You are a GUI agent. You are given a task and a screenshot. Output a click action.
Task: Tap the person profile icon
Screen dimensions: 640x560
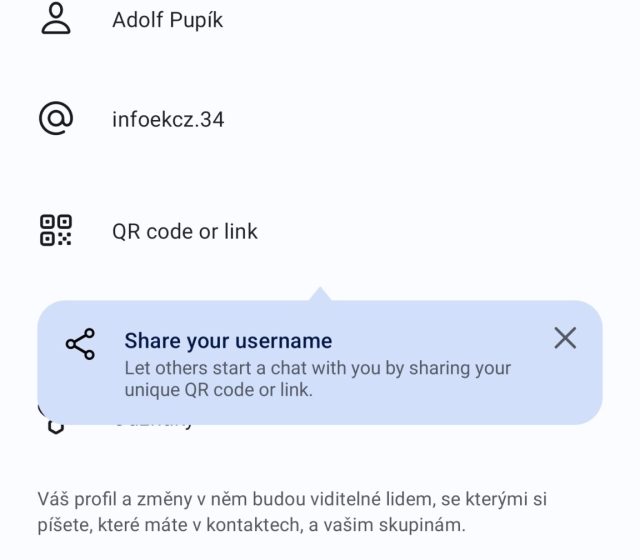coord(56,20)
